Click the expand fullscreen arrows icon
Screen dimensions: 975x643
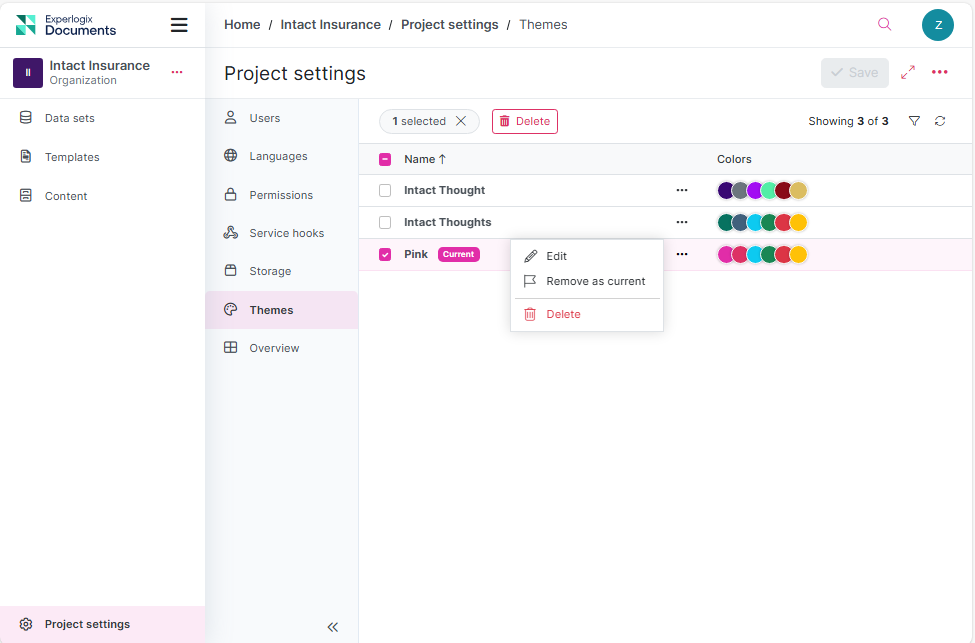pyautogui.click(x=908, y=73)
